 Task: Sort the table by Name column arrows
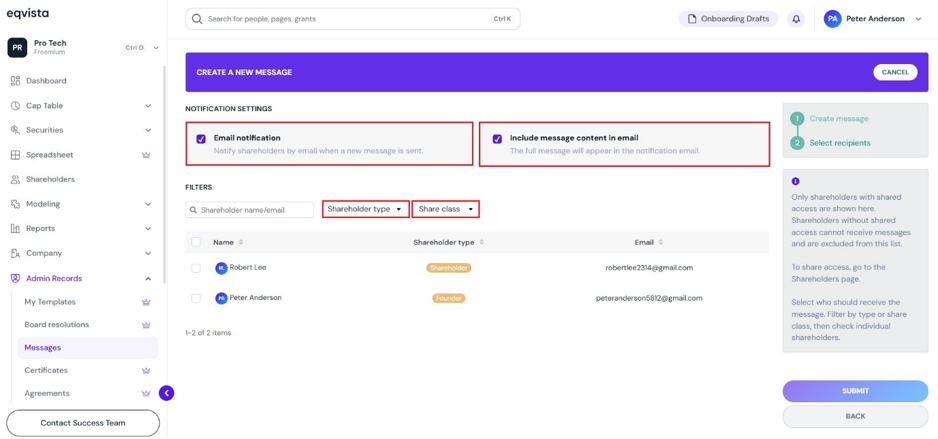point(241,242)
